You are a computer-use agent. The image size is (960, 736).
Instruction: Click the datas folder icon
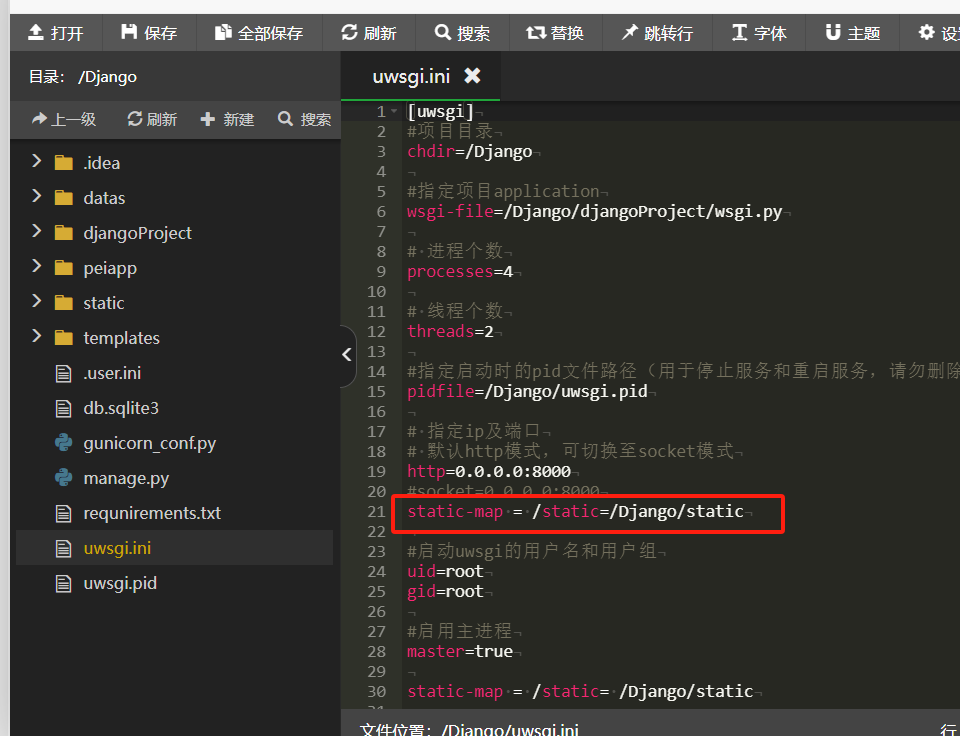click(x=64, y=198)
